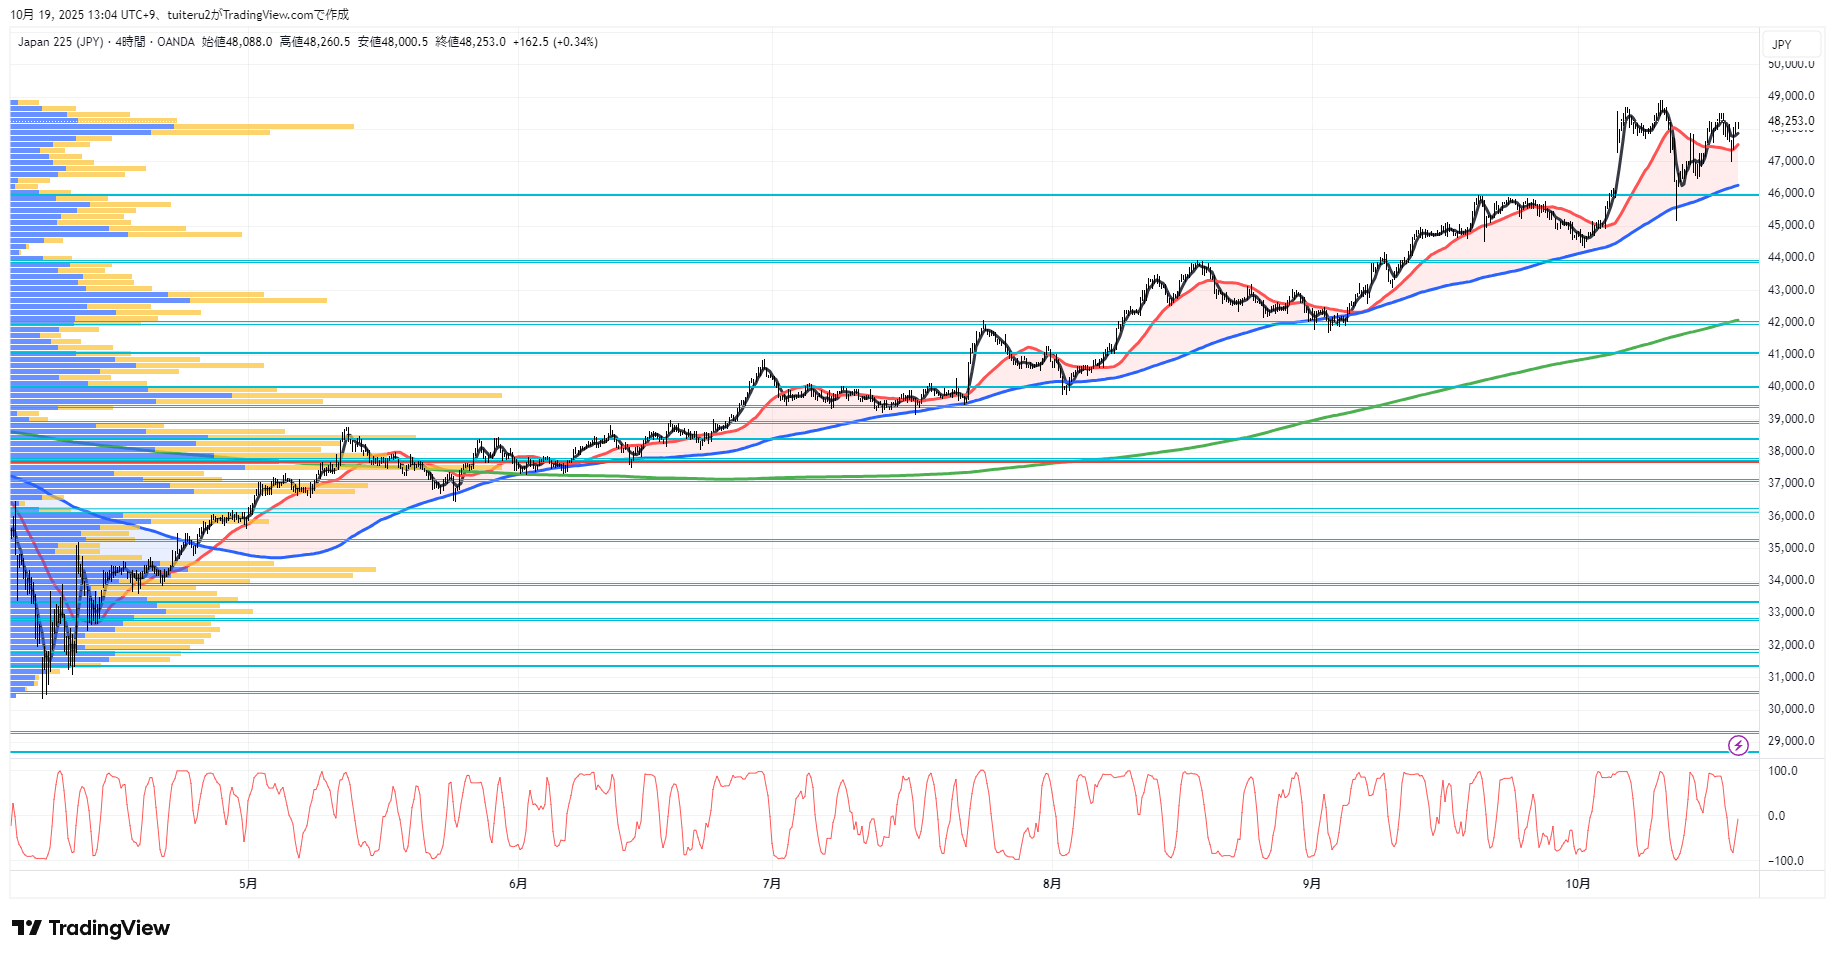Click the TradingView logo at bottom left

pyautogui.click(x=91, y=928)
